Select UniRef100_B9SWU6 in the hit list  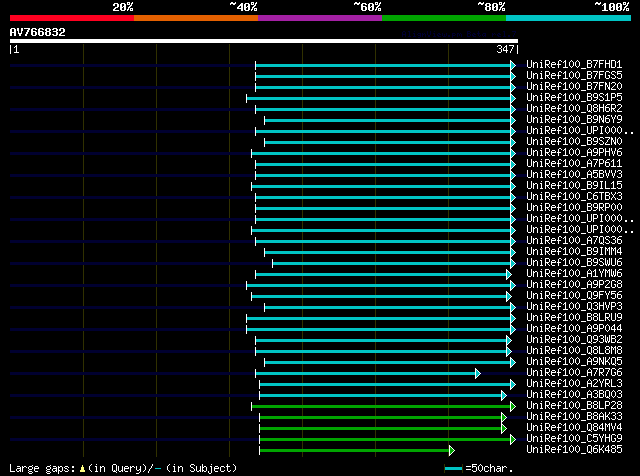pos(574,263)
